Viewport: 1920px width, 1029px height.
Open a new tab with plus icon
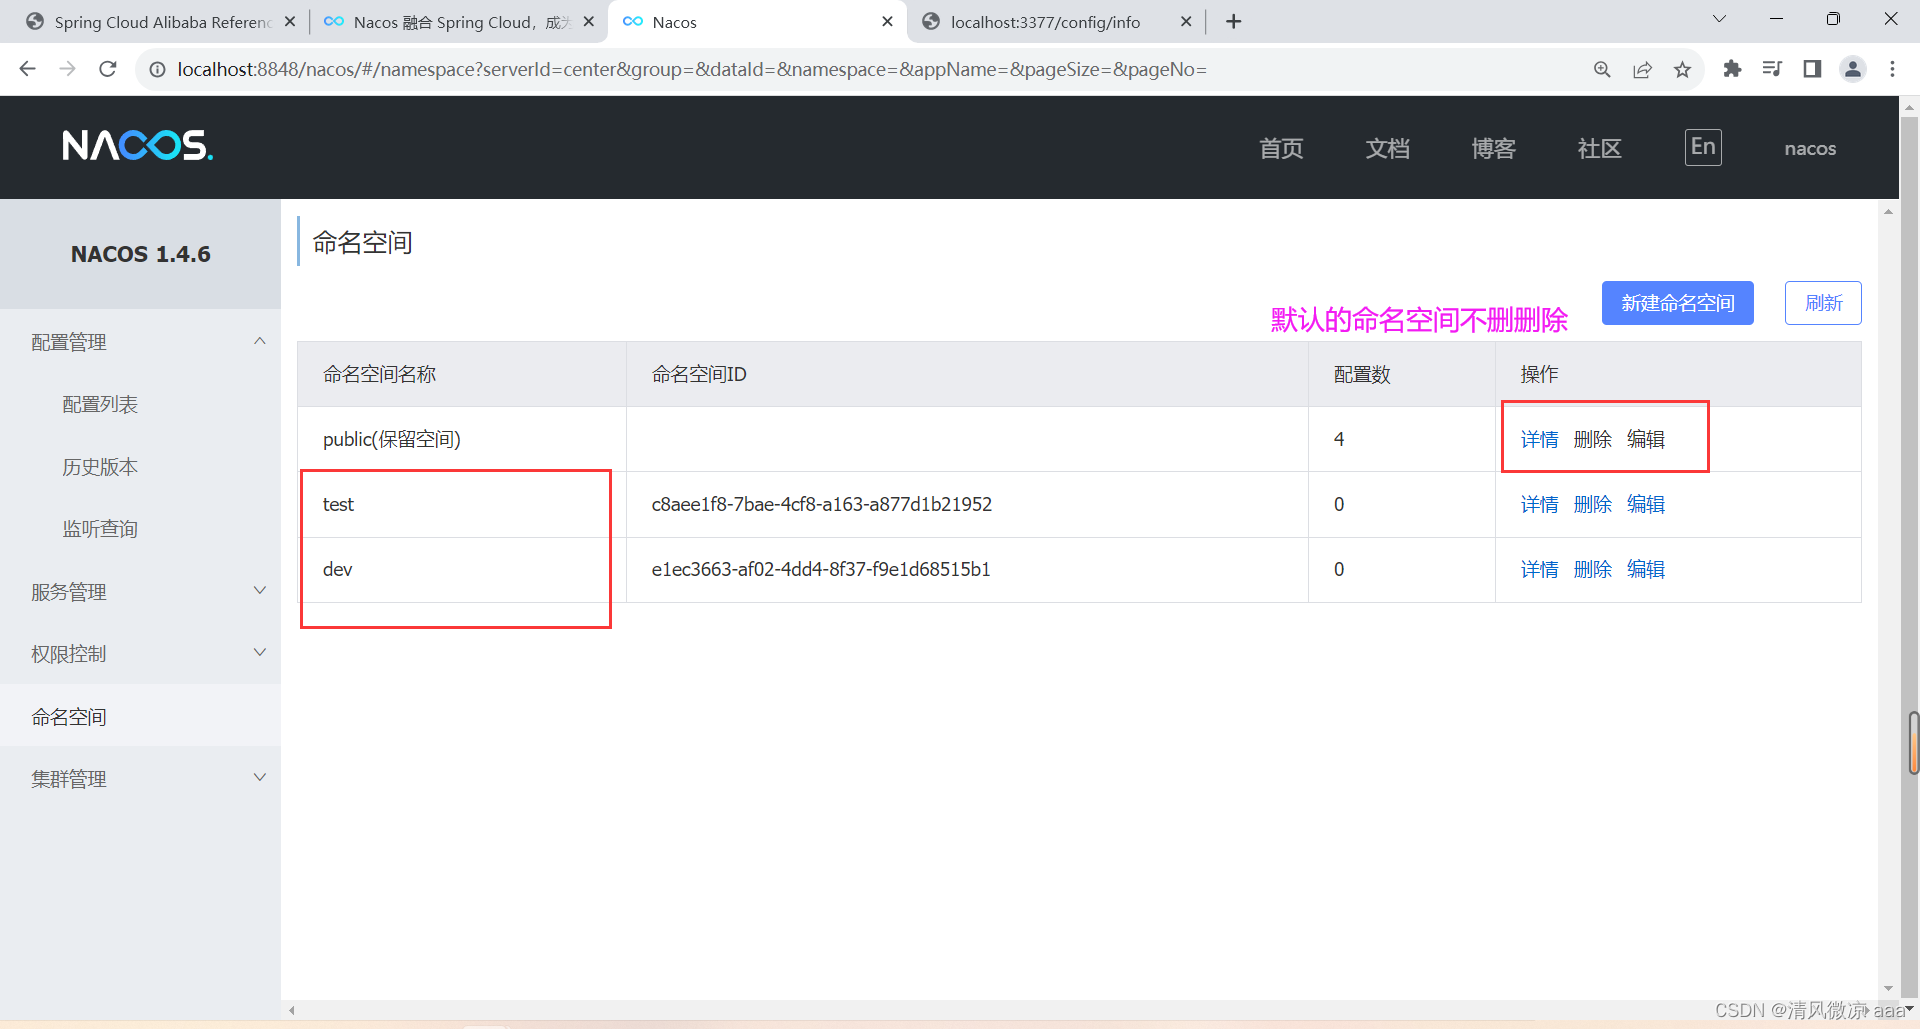click(x=1234, y=21)
